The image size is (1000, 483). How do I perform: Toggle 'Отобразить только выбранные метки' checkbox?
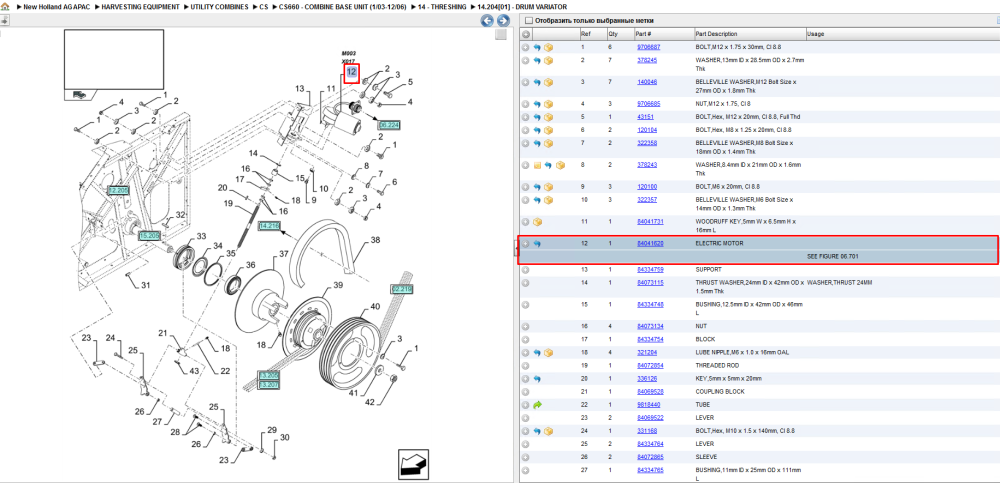pos(527,21)
